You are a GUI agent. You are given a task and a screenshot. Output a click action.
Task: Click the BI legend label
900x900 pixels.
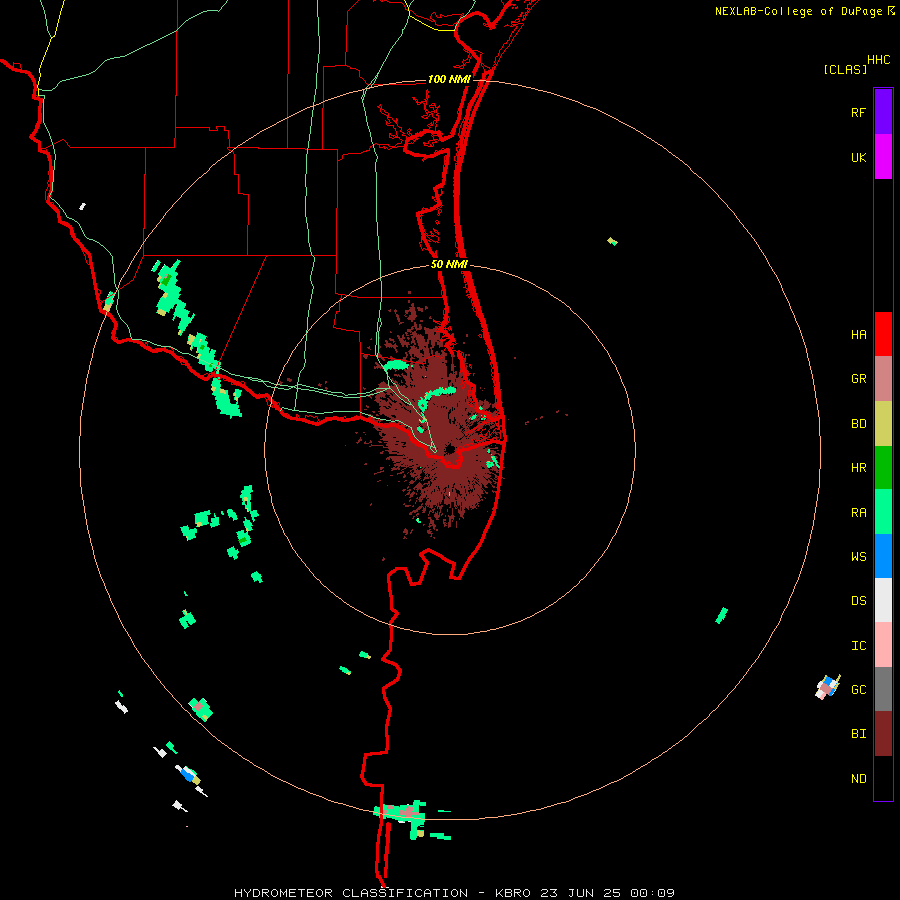click(858, 734)
